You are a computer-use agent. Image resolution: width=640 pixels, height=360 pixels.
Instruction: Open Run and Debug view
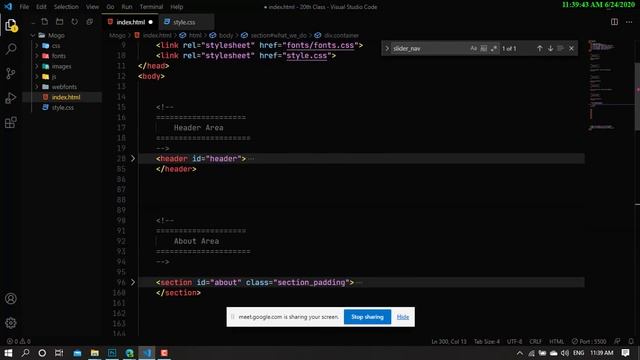pos(11,98)
